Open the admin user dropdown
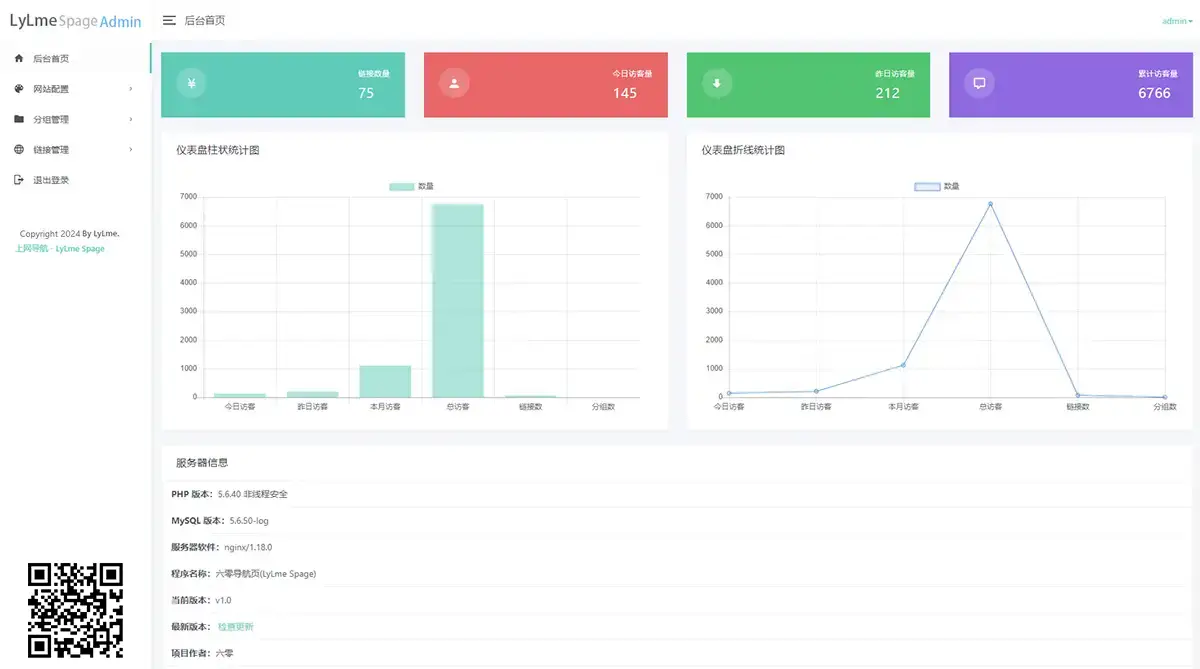This screenshot has width=1200, height=669. [x=1176, y=21]
